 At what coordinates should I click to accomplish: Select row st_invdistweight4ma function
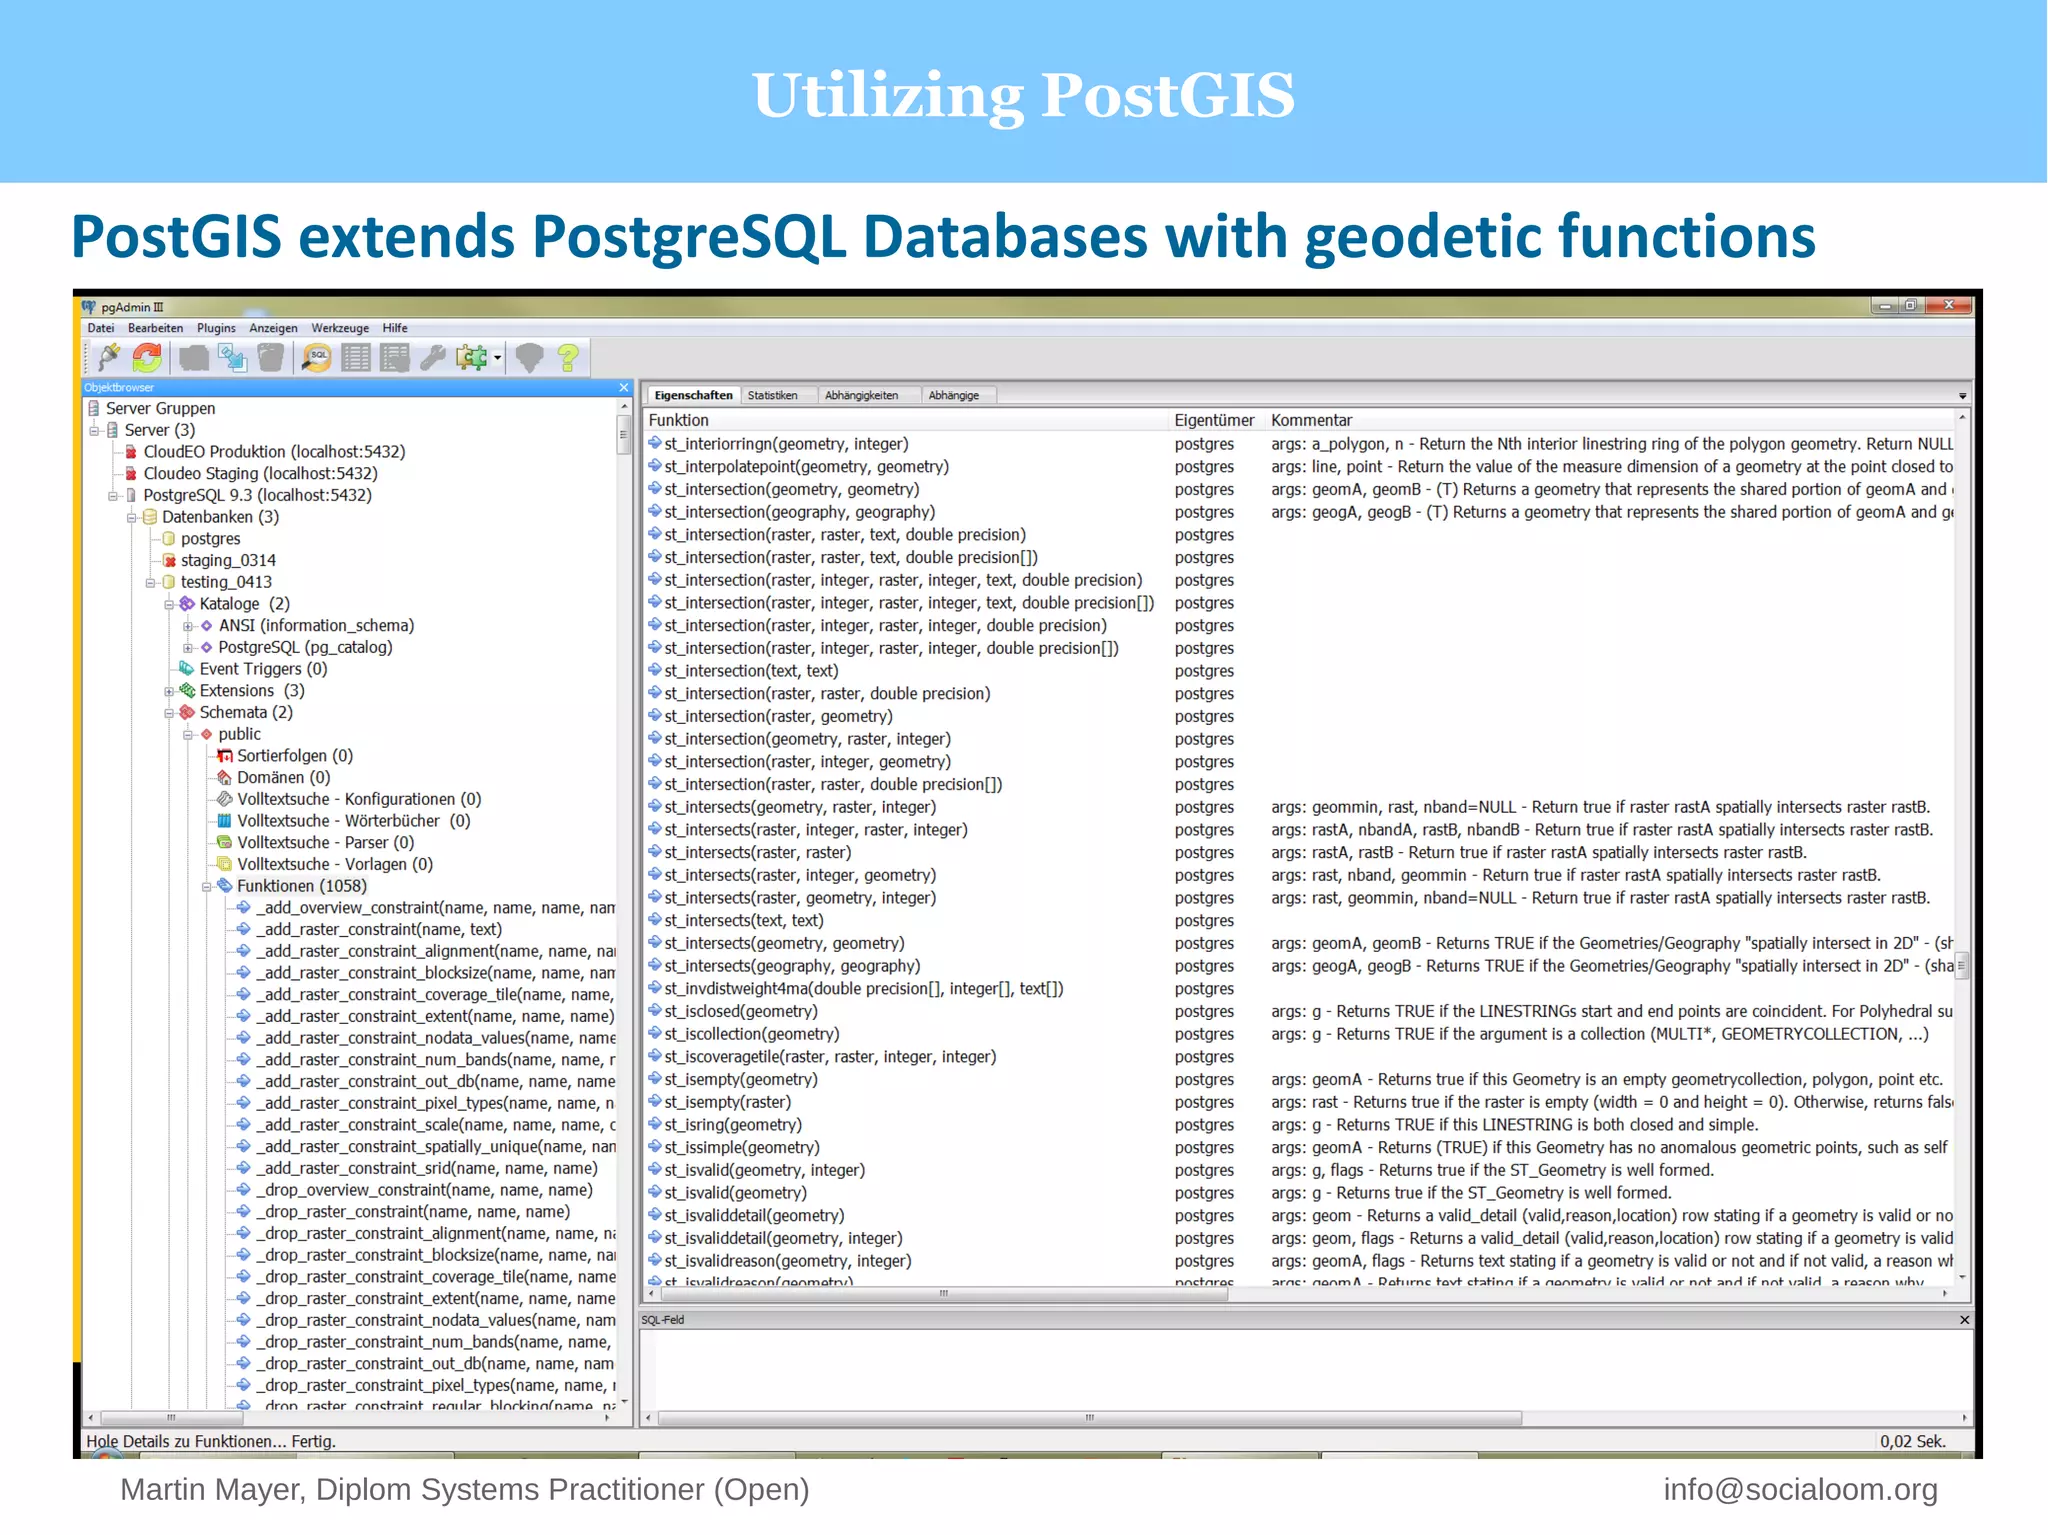pos(1300,989)
